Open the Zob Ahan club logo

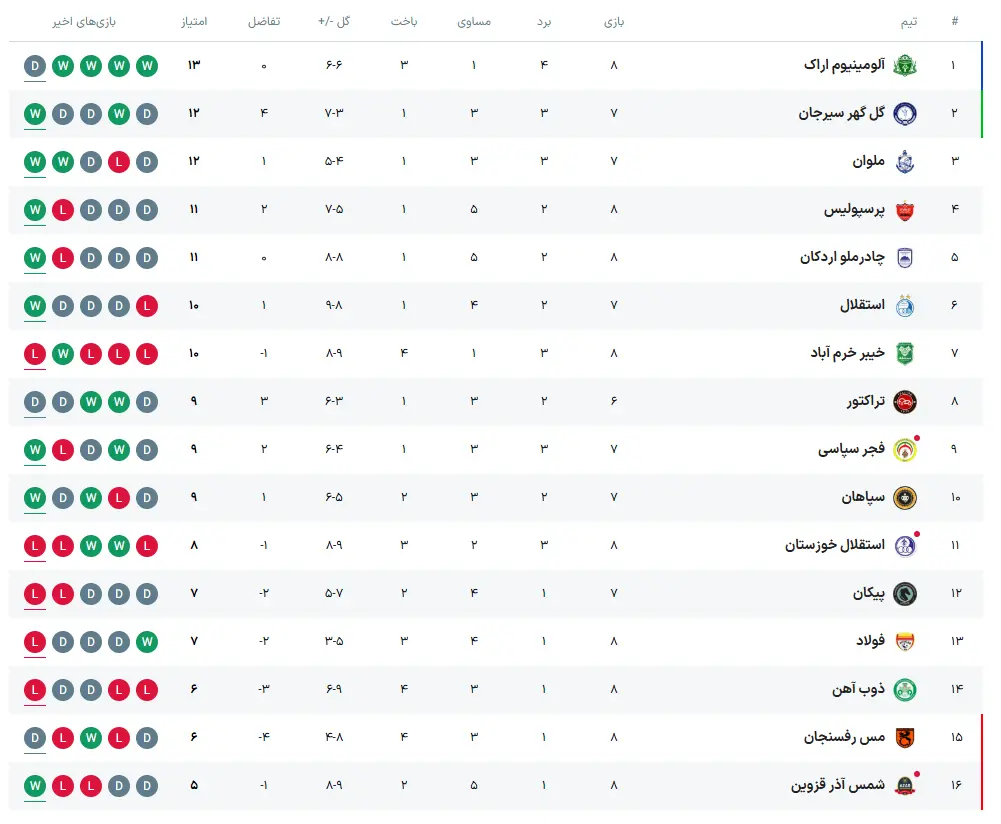[x=904, y=689]
